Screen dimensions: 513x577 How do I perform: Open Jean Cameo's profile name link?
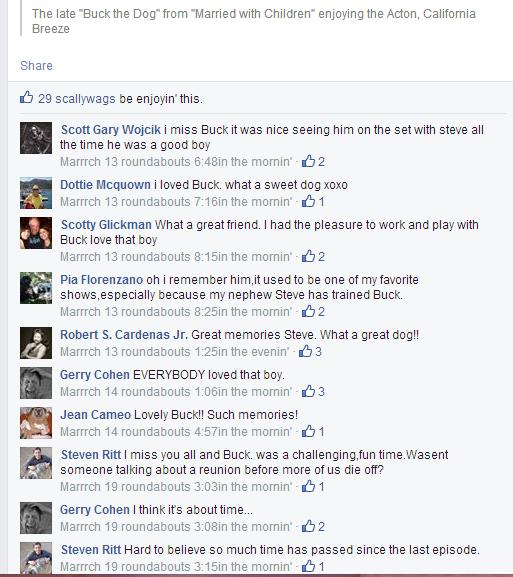95,415
